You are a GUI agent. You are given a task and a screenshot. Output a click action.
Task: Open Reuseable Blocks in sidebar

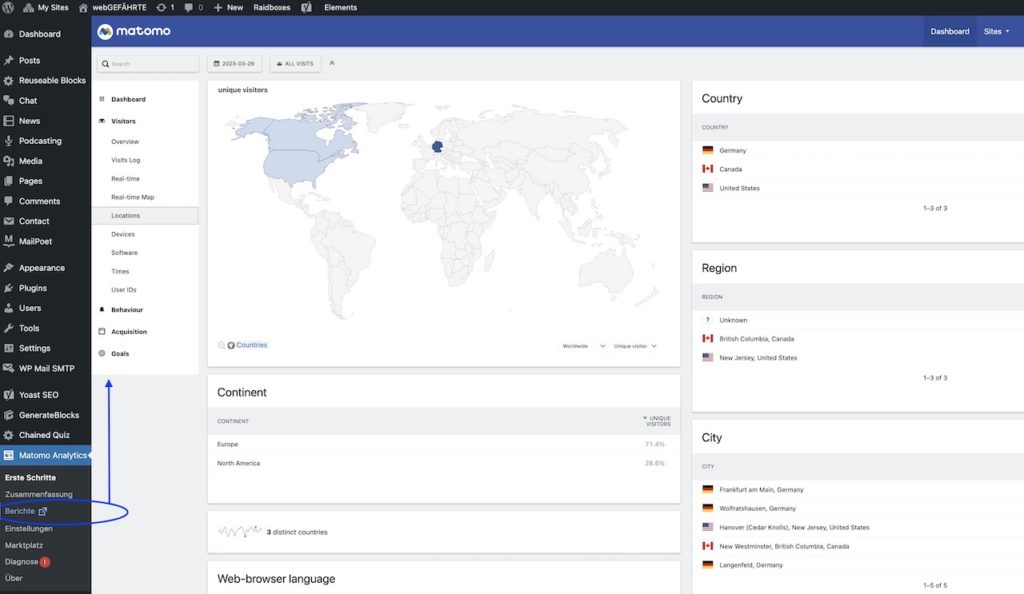[x=52, y=80]
